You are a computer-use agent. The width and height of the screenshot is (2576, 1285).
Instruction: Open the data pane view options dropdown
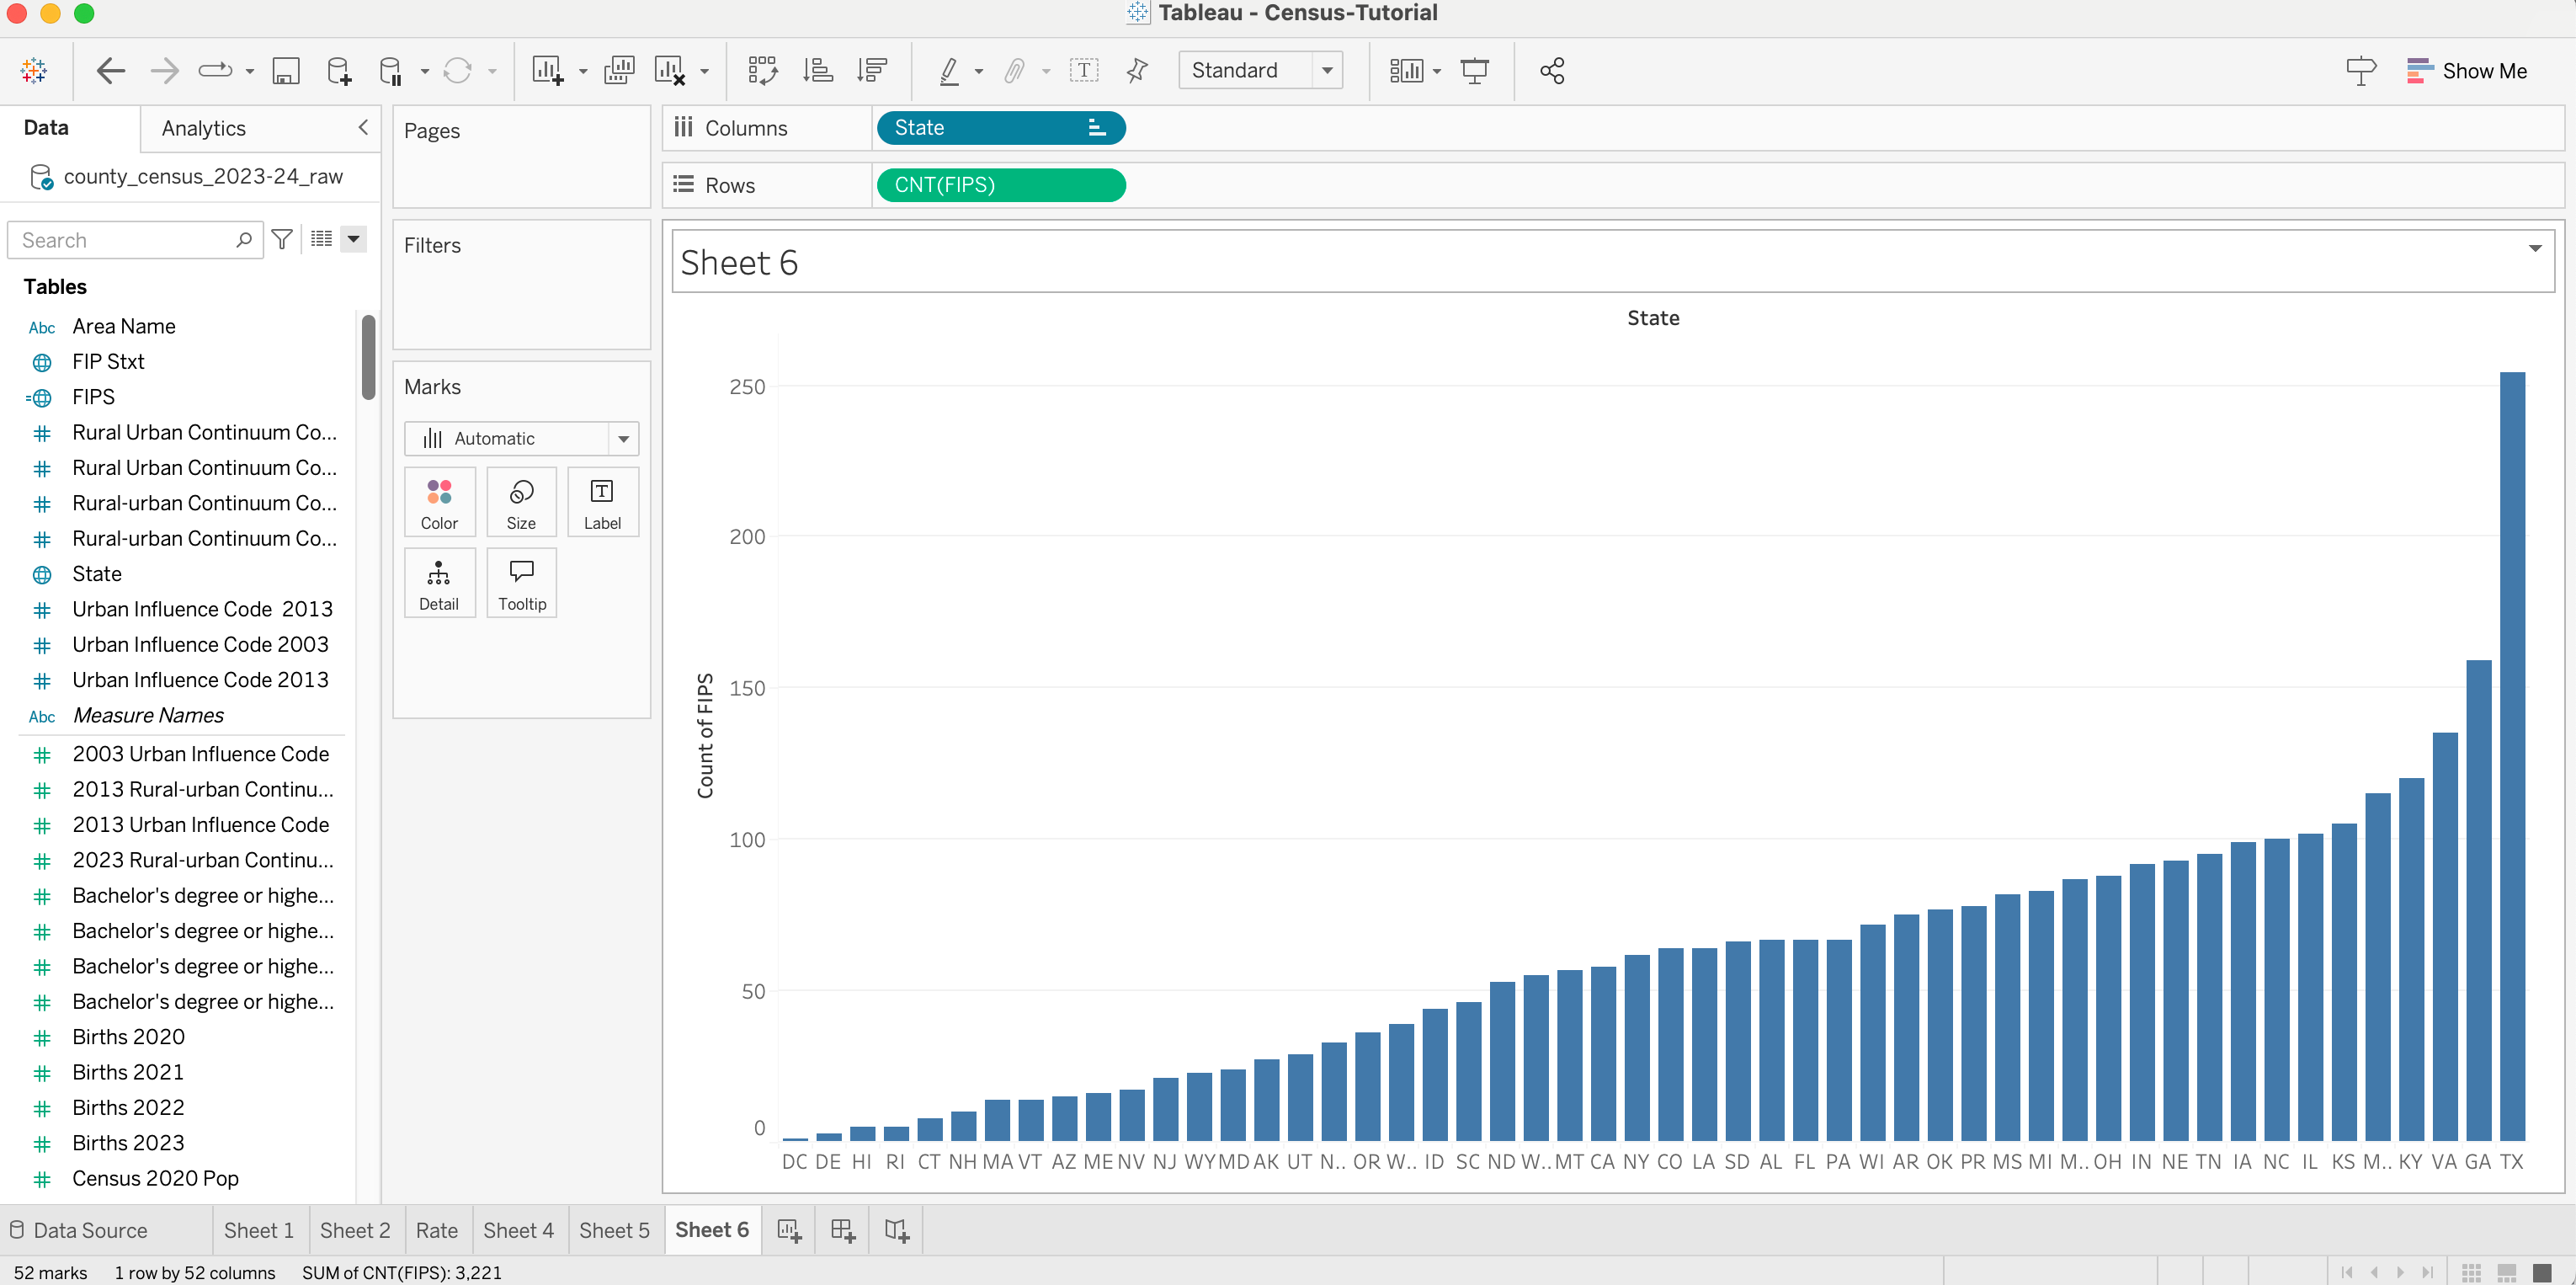[353, 239]
